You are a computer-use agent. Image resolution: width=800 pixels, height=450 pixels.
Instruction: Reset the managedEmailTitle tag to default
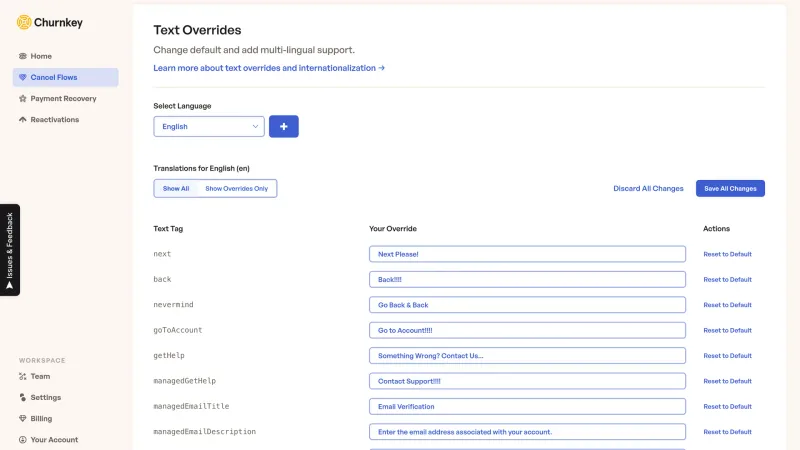coord(727,407)
